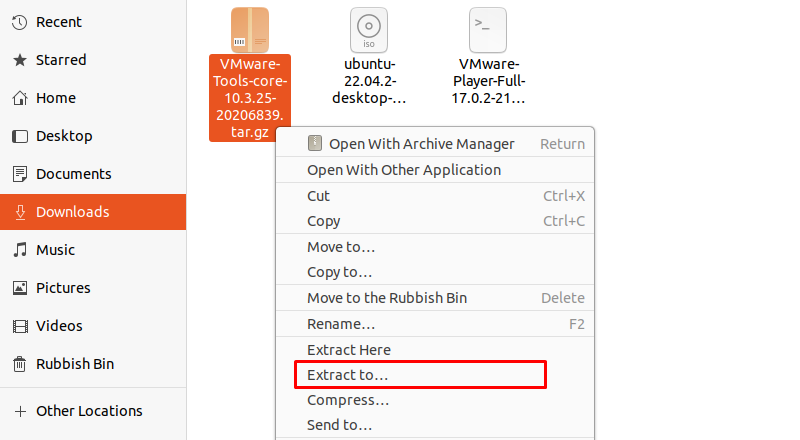This screenshot has width=800, height=440.
Task: Choose Rename… from context menu
Action: click(x=435, y=324)
